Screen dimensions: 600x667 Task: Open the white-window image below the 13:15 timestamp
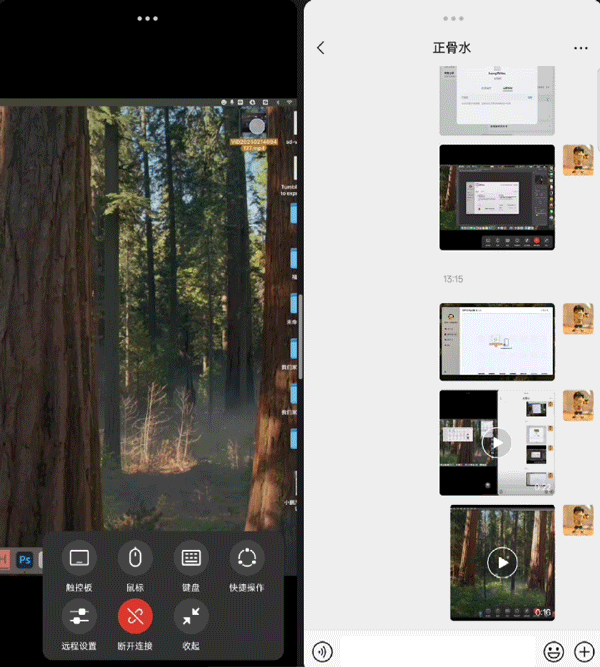coord(497,341)
